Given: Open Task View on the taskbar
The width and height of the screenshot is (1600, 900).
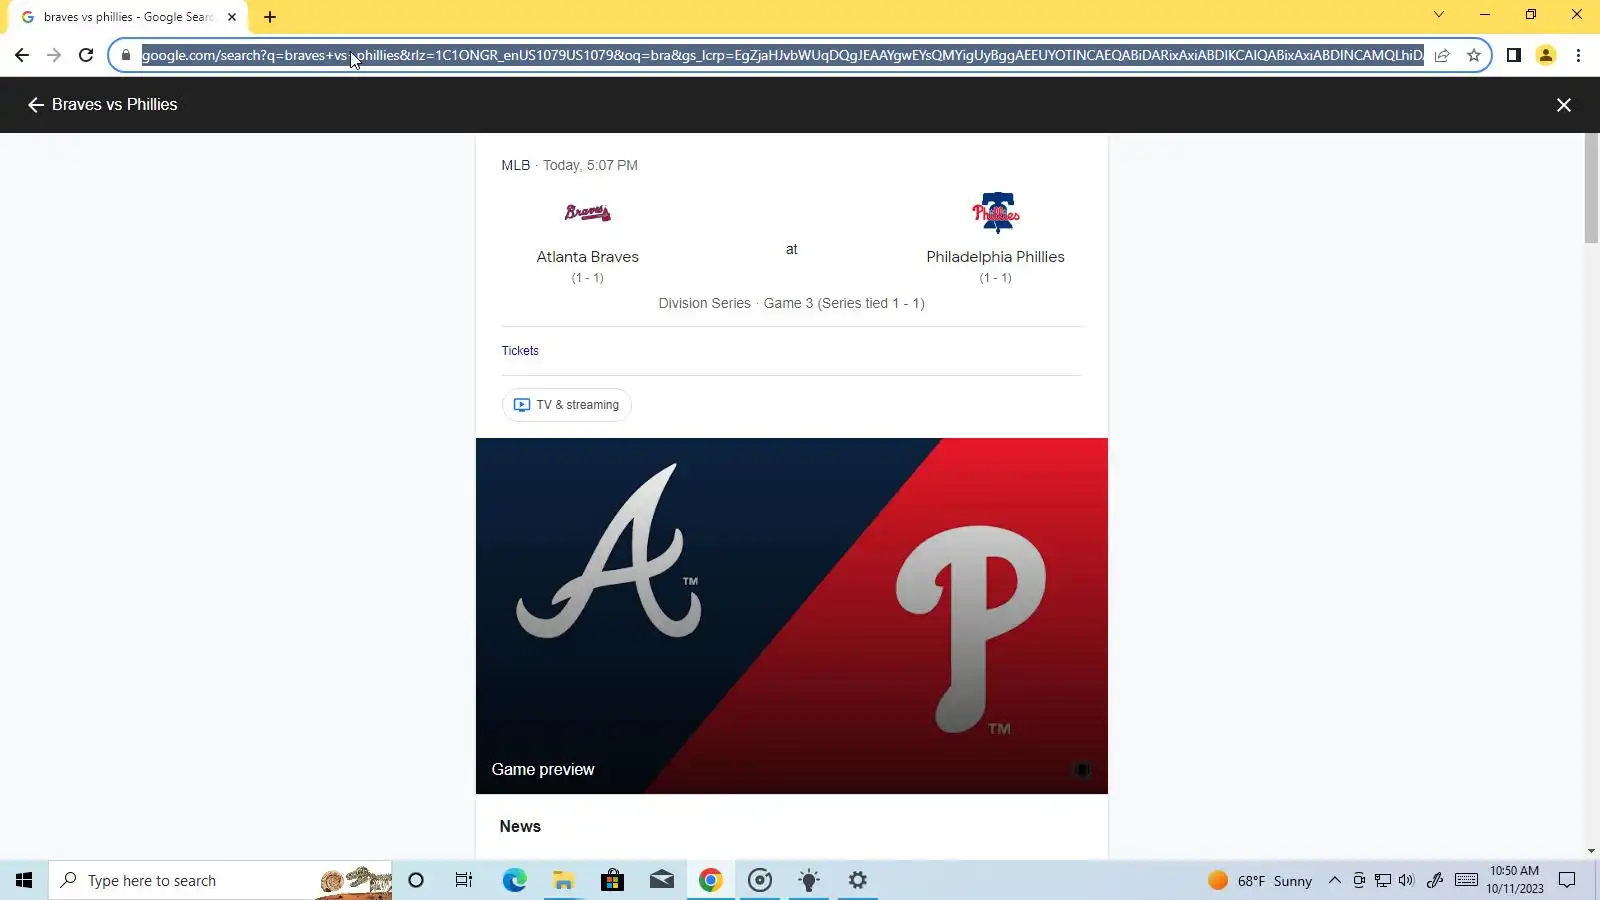Looking at the screenshot, I should [464, 880].
